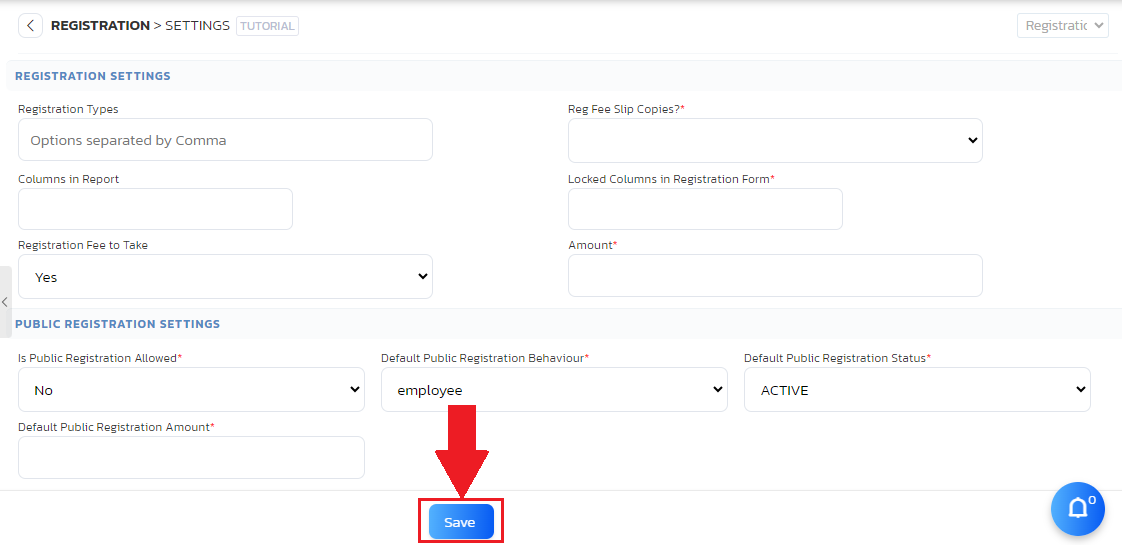
Task: Click the back arrow button
Action: [x=30, y=26]
